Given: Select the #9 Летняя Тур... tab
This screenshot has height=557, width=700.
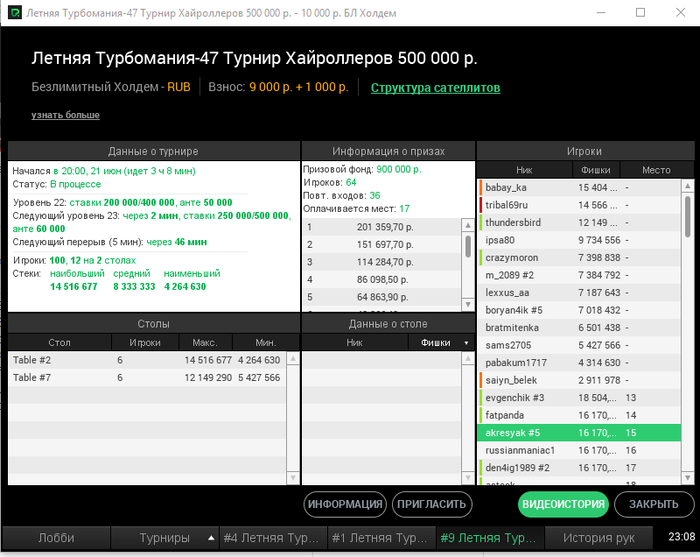Looking at the screenshot, I should 489,538.
